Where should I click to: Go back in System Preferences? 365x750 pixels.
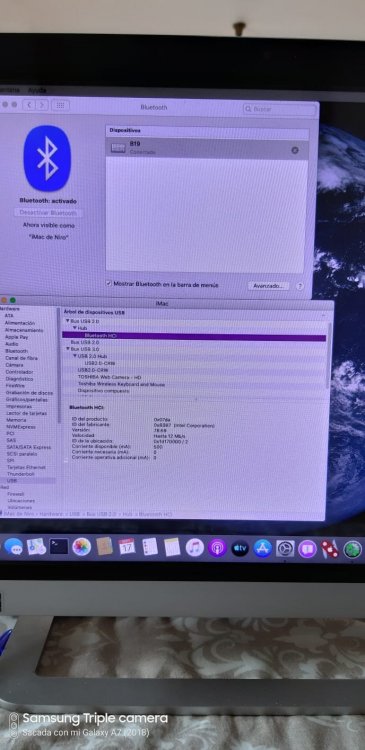[x=29, y=105]
